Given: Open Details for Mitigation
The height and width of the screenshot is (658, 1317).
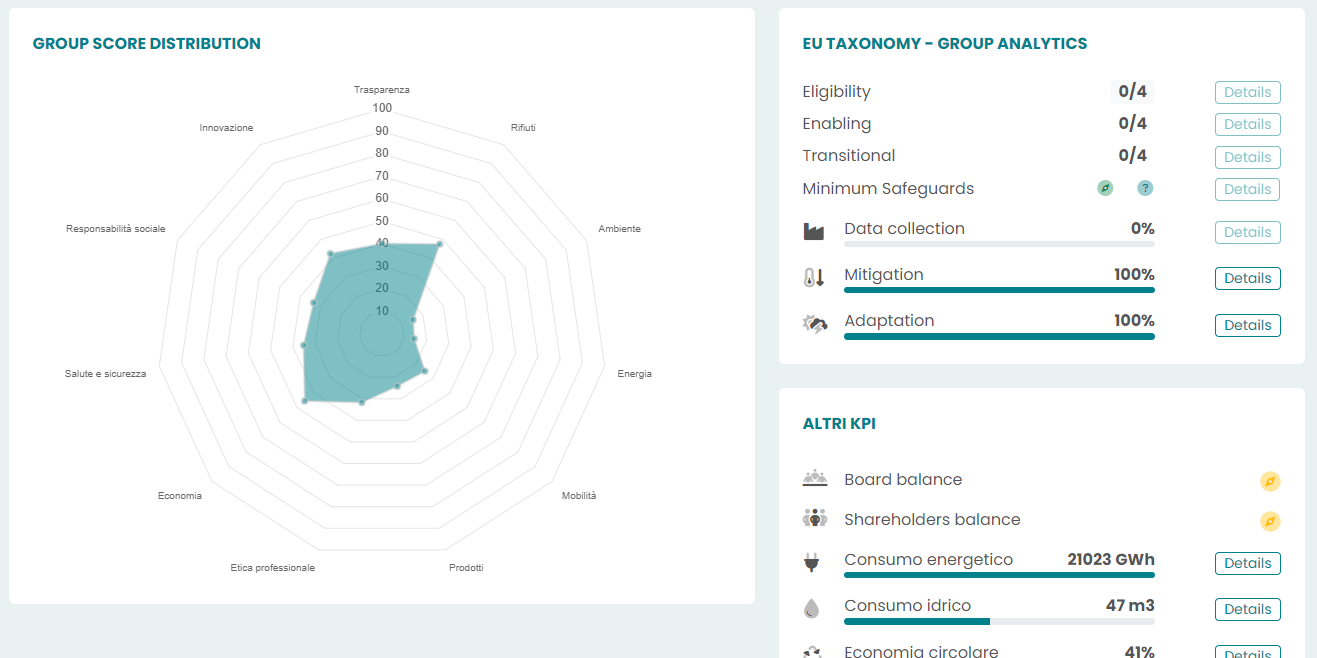Looking at the screenshot, I should 1247,278.
